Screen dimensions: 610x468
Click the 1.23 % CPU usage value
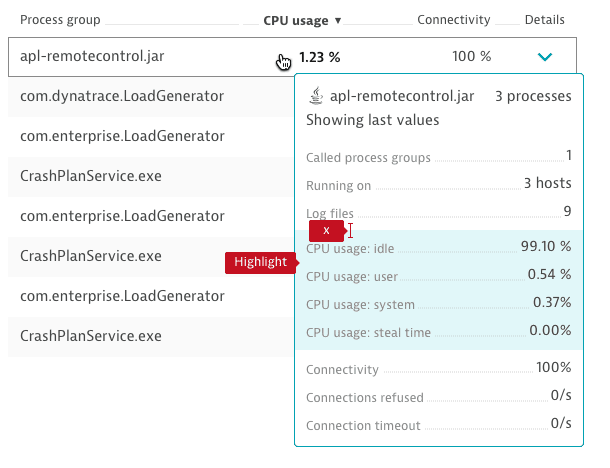pyautogui.click(x=319, y=57)
